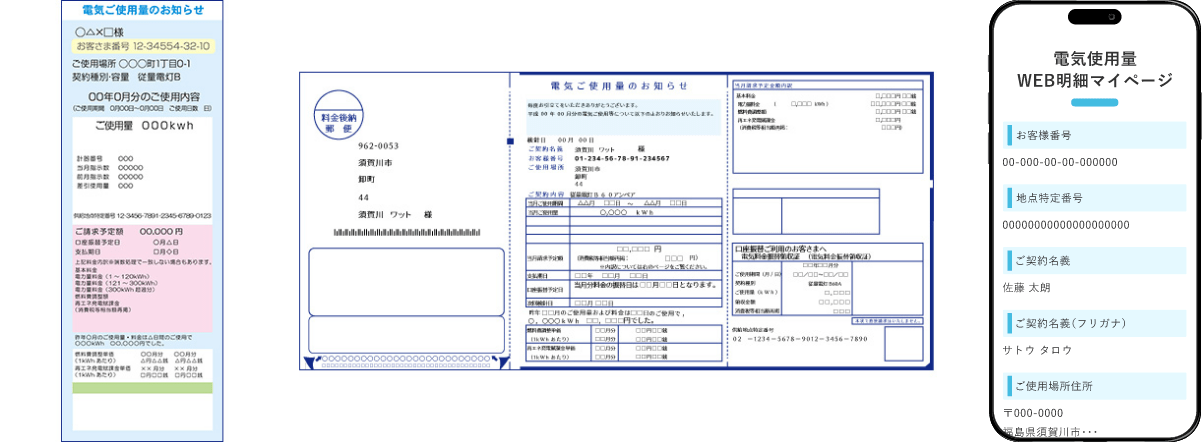The height and width of the screenshot is (442, 1202).
Task: Click ご使用量 000kwh on the slip
Action: (x=143, y=127)
